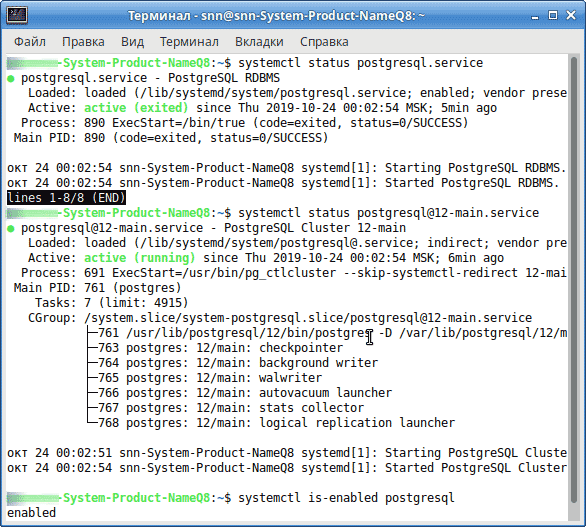Click the '763 postgres: 12/main: checkpointer' line
Screen dimensions: 586x527
220,348
